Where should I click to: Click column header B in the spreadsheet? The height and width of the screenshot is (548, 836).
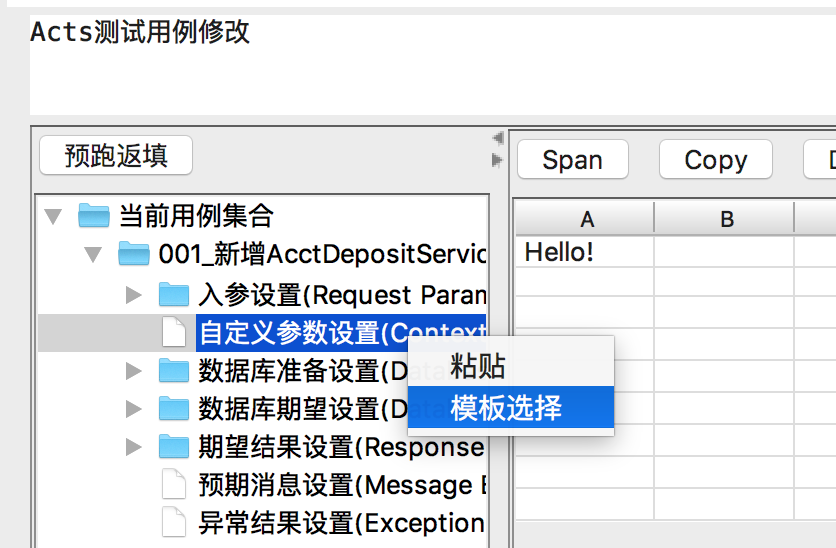(725, 219)
